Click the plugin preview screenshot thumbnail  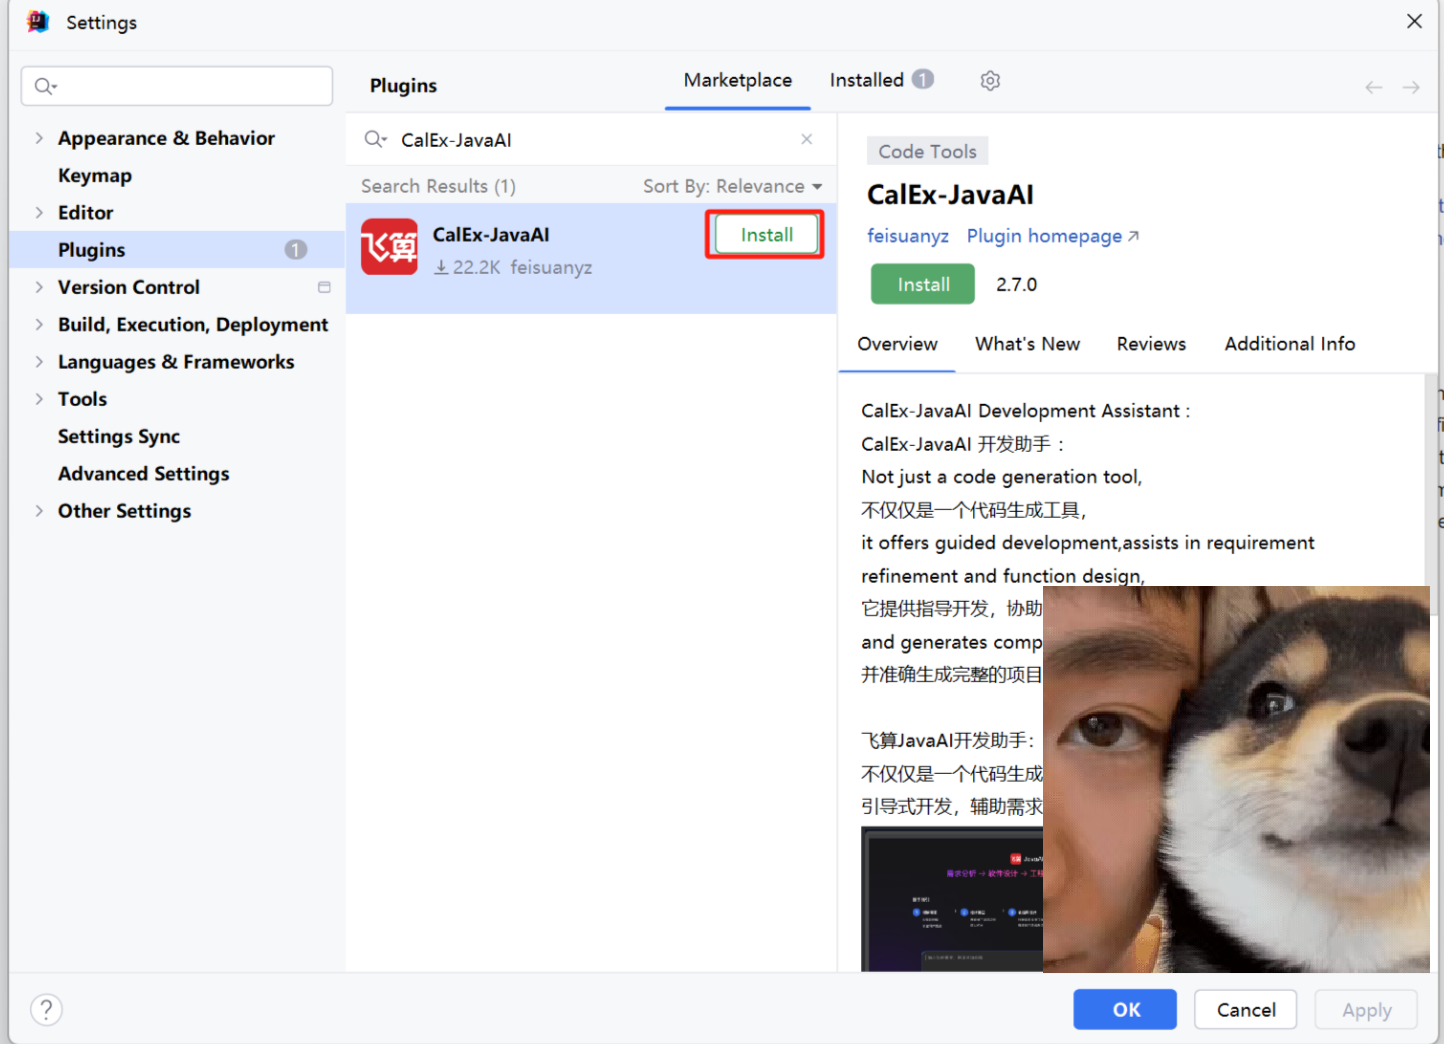click(952, 899)
